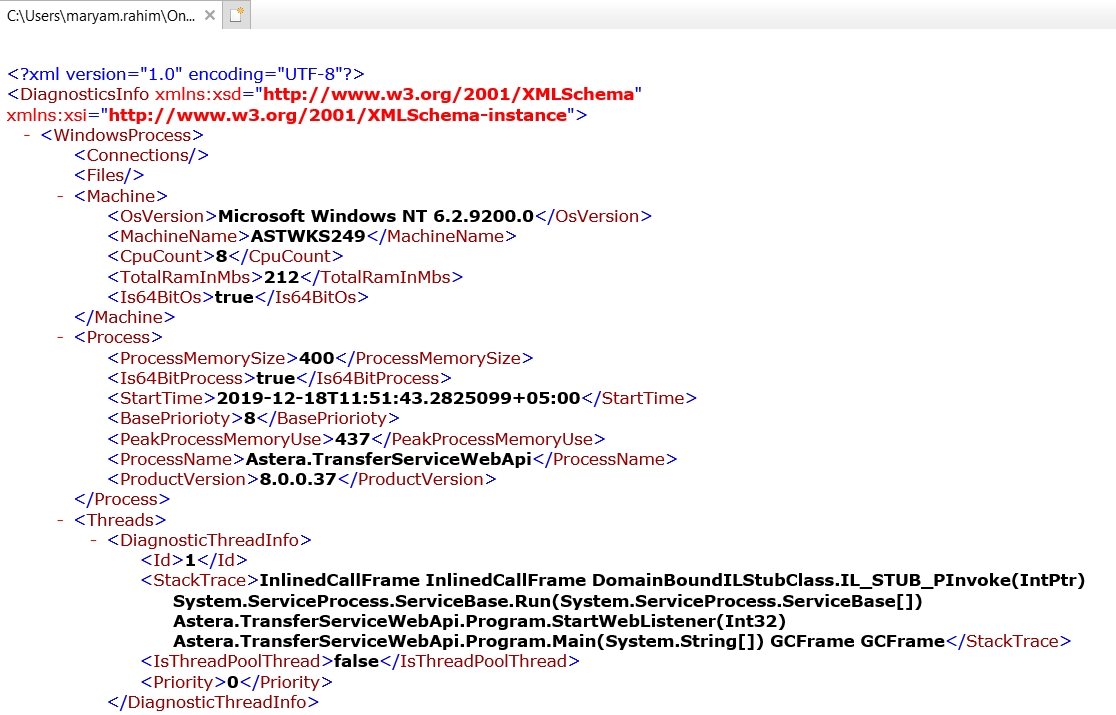Collapse the DiagnosticThreadInfo node
Image resolution: width=1116 pixels, height=715 pixels.
tap(94, 539)
